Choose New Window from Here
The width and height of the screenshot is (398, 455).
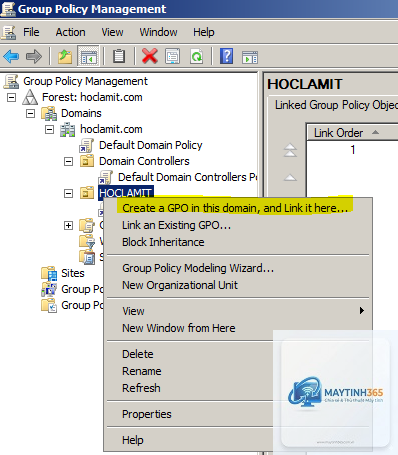pos(238,328)
